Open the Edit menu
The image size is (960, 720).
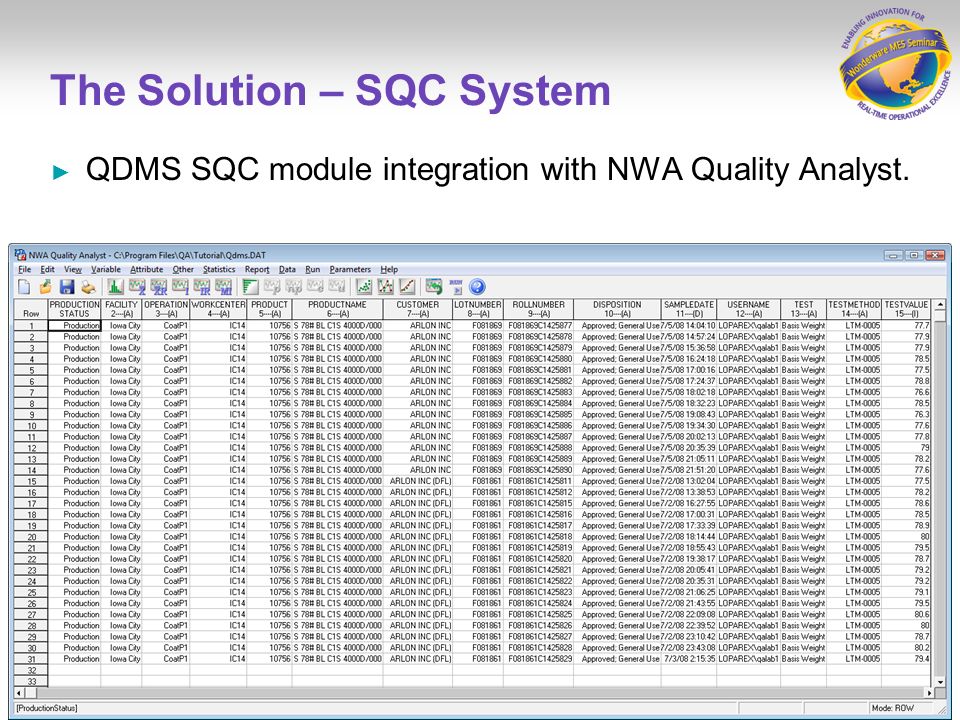48,269
